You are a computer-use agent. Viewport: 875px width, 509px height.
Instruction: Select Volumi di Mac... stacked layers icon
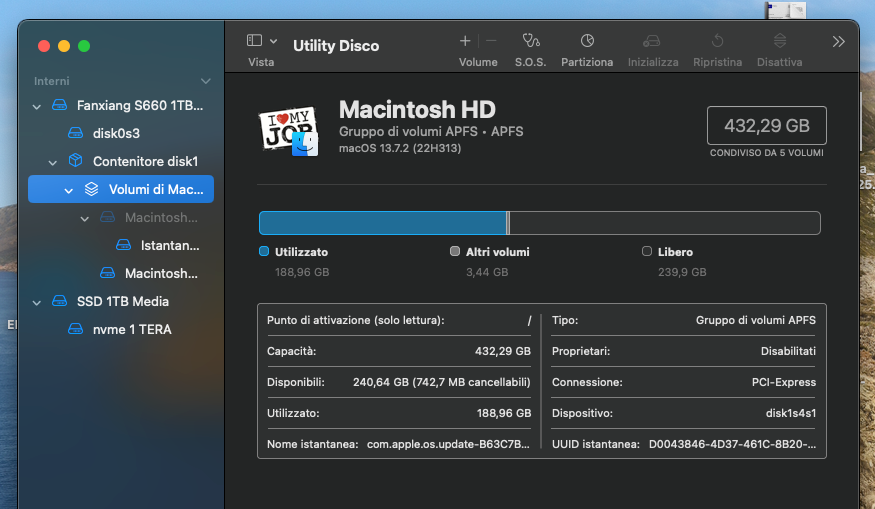[x=92, y=189]
